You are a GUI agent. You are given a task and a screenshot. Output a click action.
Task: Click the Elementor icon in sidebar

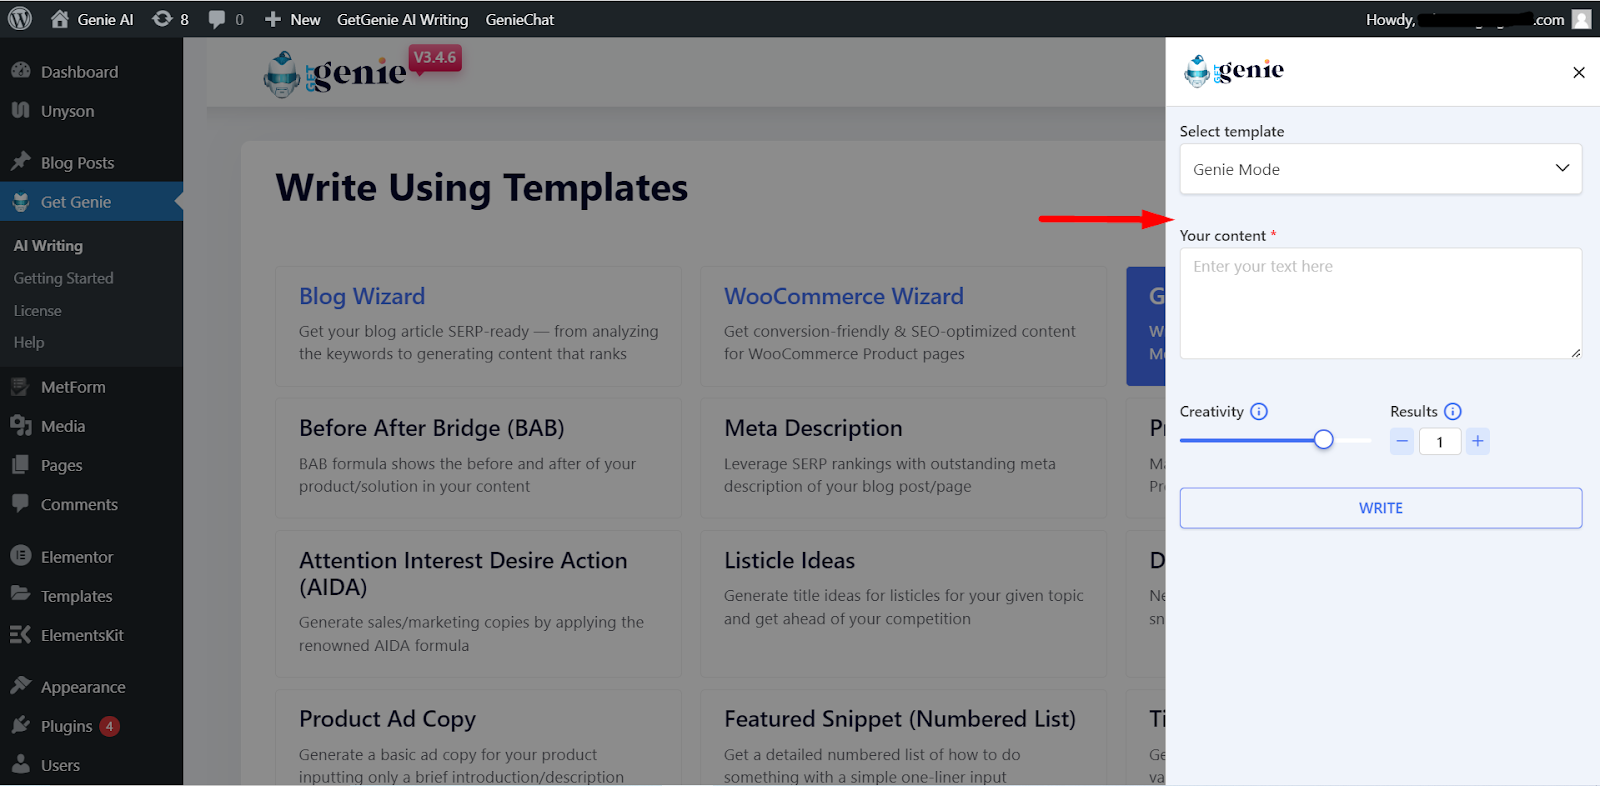point(20,556)
